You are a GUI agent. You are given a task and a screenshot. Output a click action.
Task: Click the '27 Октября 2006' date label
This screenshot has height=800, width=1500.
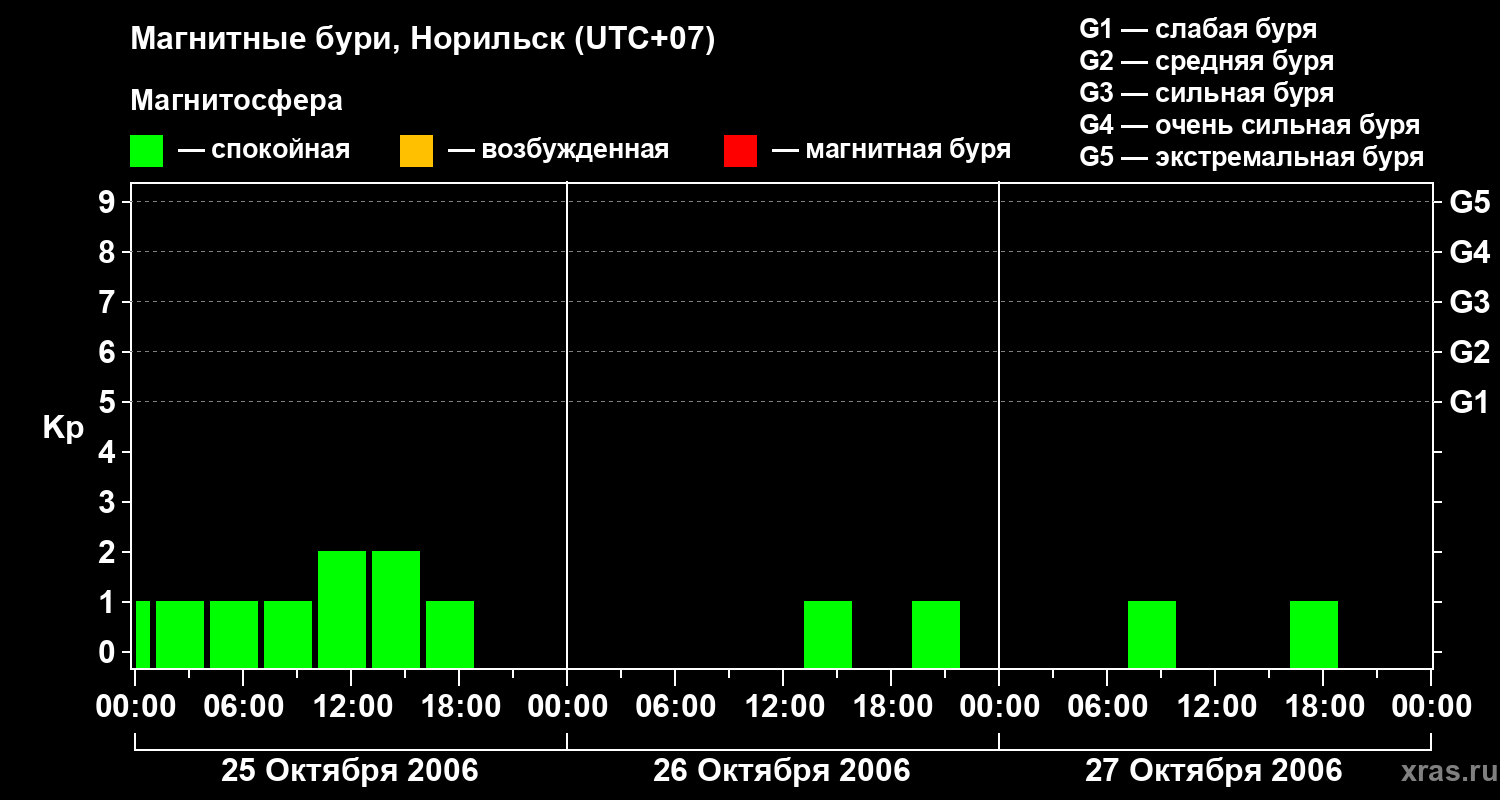1214,771
